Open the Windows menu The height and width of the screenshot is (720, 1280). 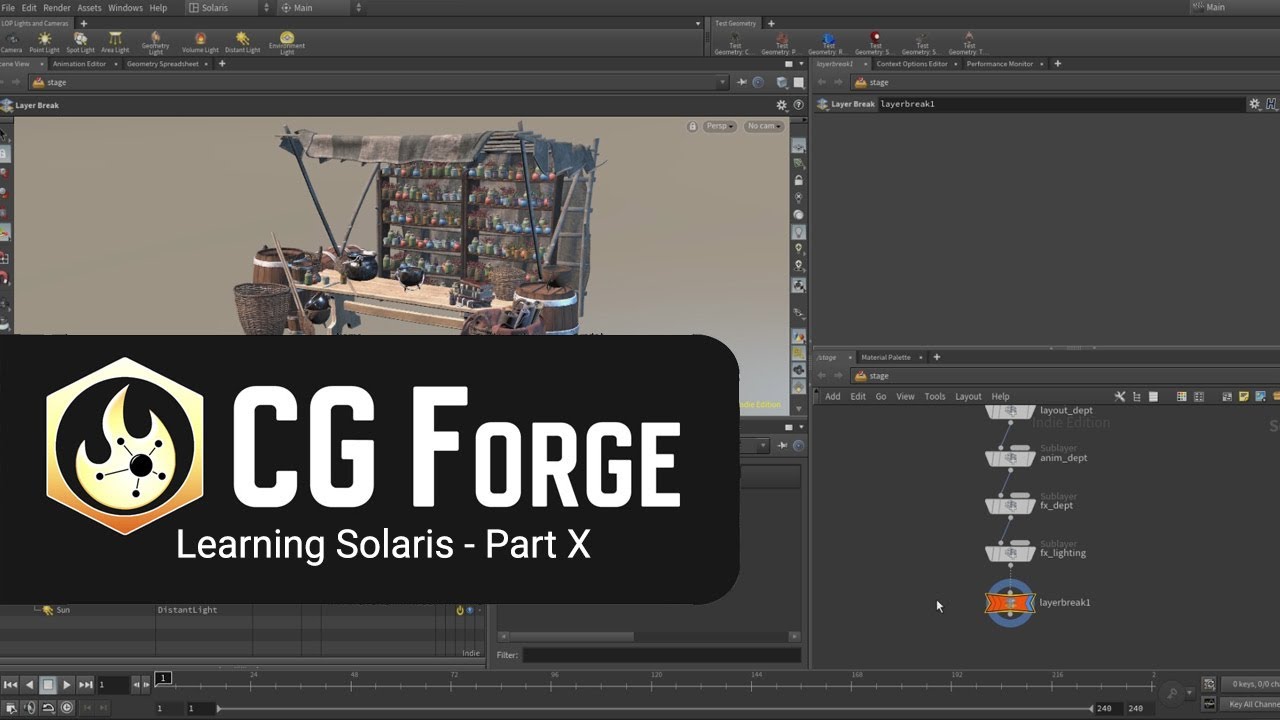tap(125, 7)
